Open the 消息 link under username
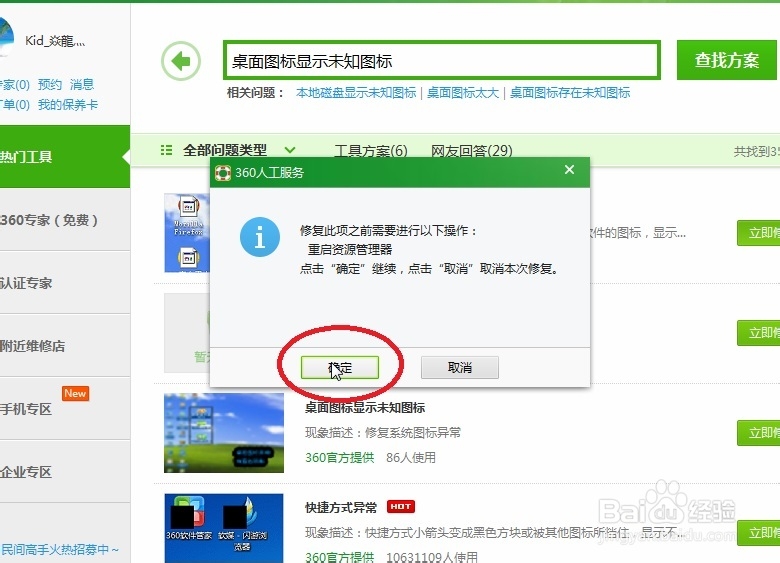Image resolution: width=780 pixels, height=563 pixels. click(82, 85)
